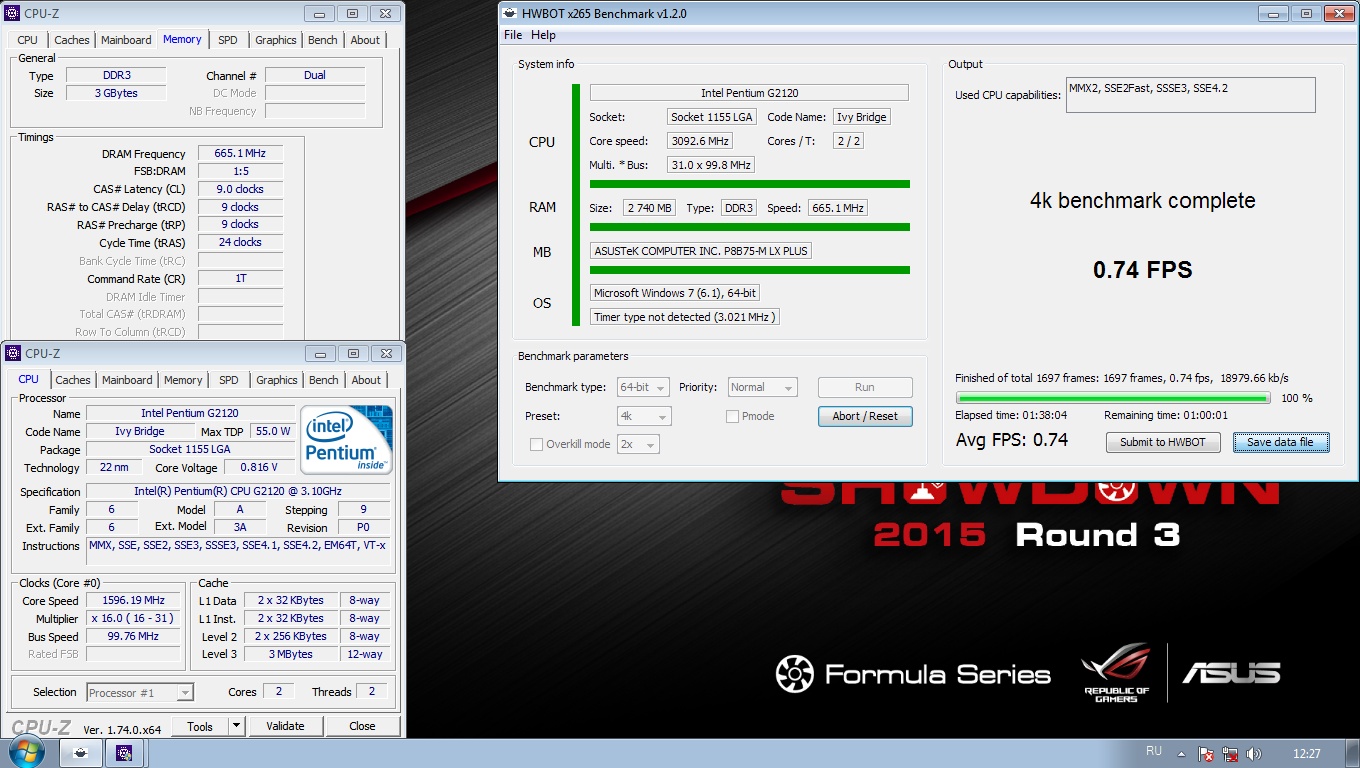Switch to Memory tab in lower CPU-Z

(183, 380)
